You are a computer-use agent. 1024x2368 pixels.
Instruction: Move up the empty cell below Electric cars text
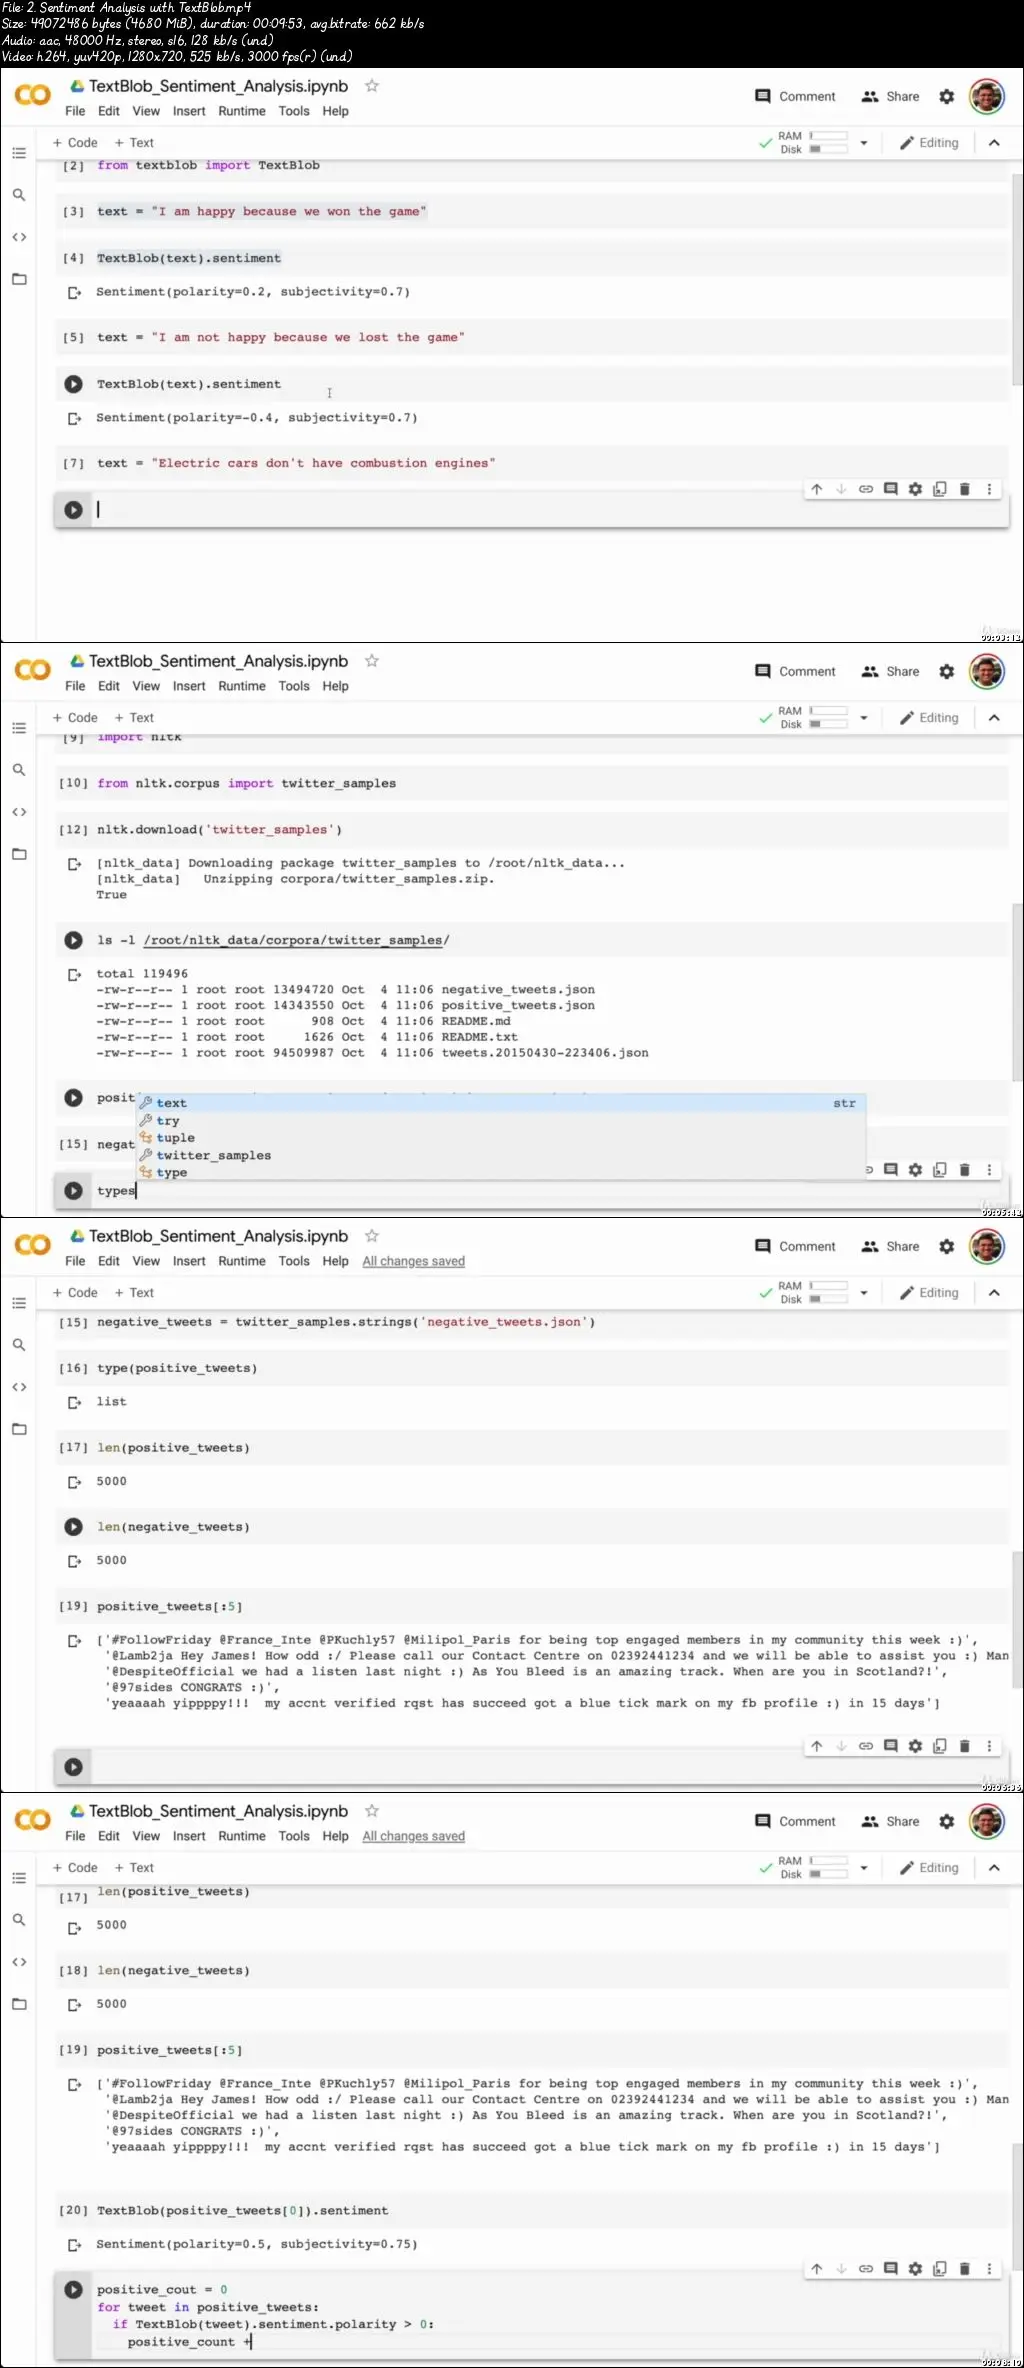[x=817, y=489]
